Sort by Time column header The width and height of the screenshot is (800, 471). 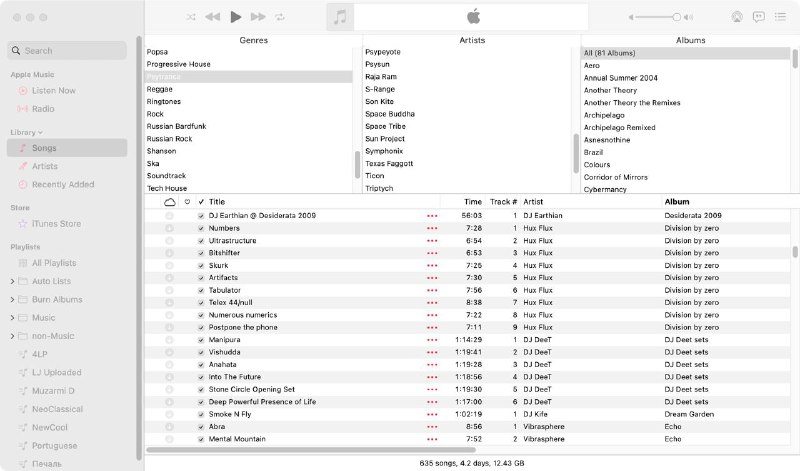pos(473,202)
